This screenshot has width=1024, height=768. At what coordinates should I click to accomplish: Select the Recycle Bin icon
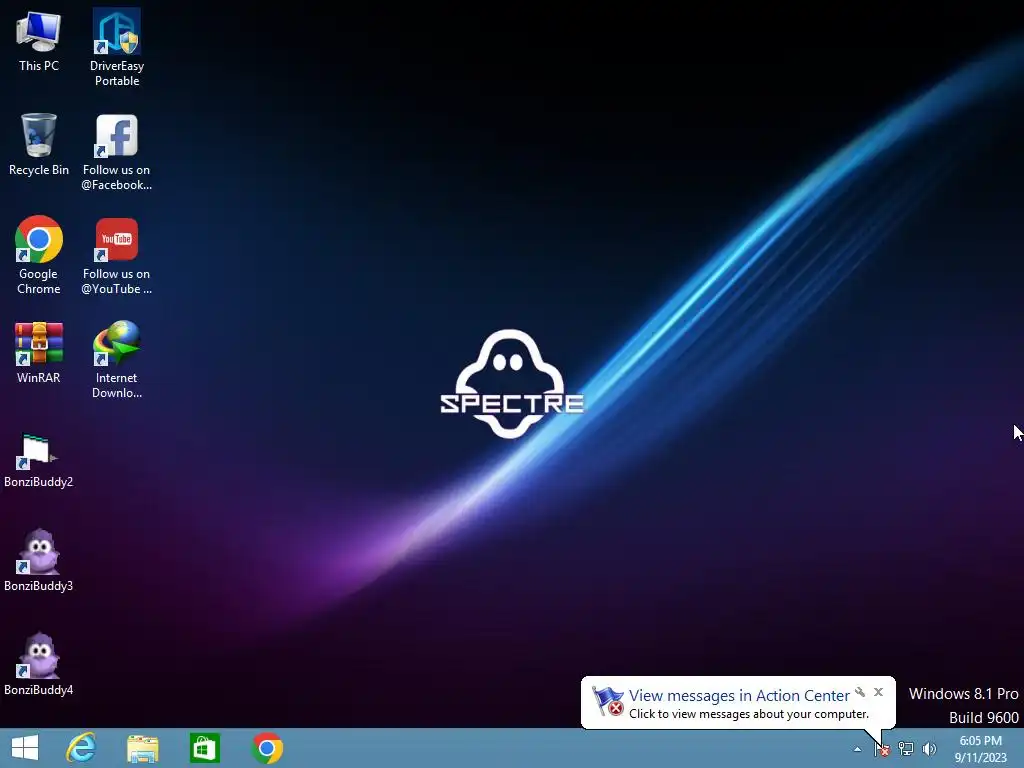coord(39,144)
